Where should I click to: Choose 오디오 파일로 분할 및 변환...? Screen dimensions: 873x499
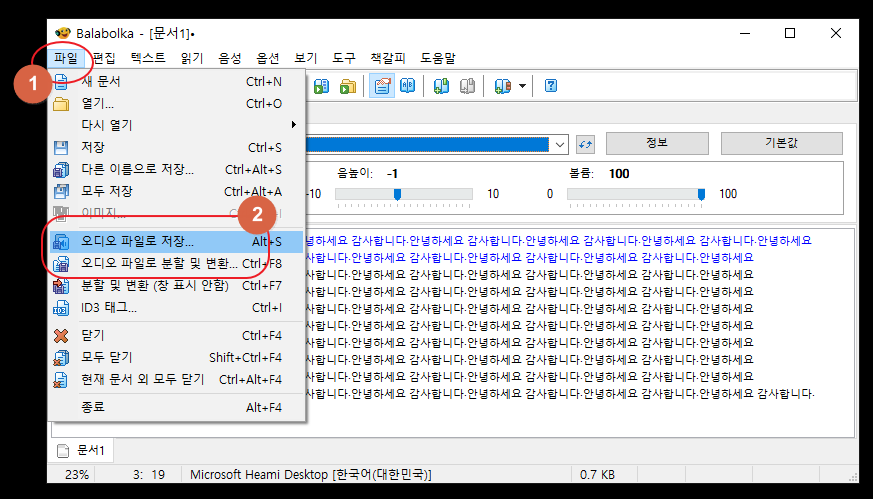click(176, 263)
